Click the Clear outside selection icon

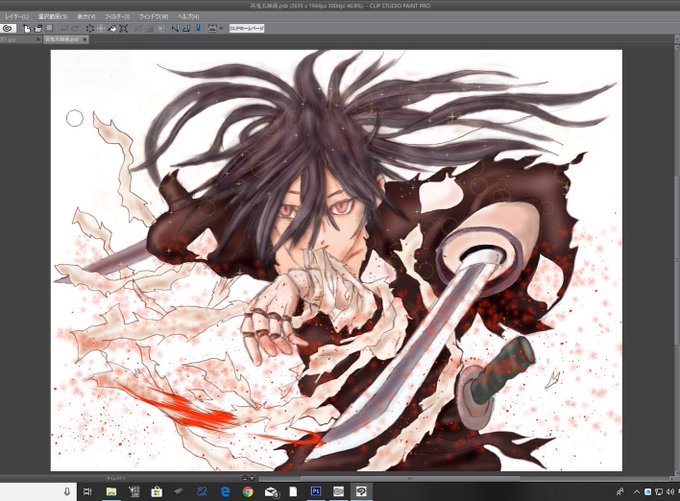tap(101, 29)
